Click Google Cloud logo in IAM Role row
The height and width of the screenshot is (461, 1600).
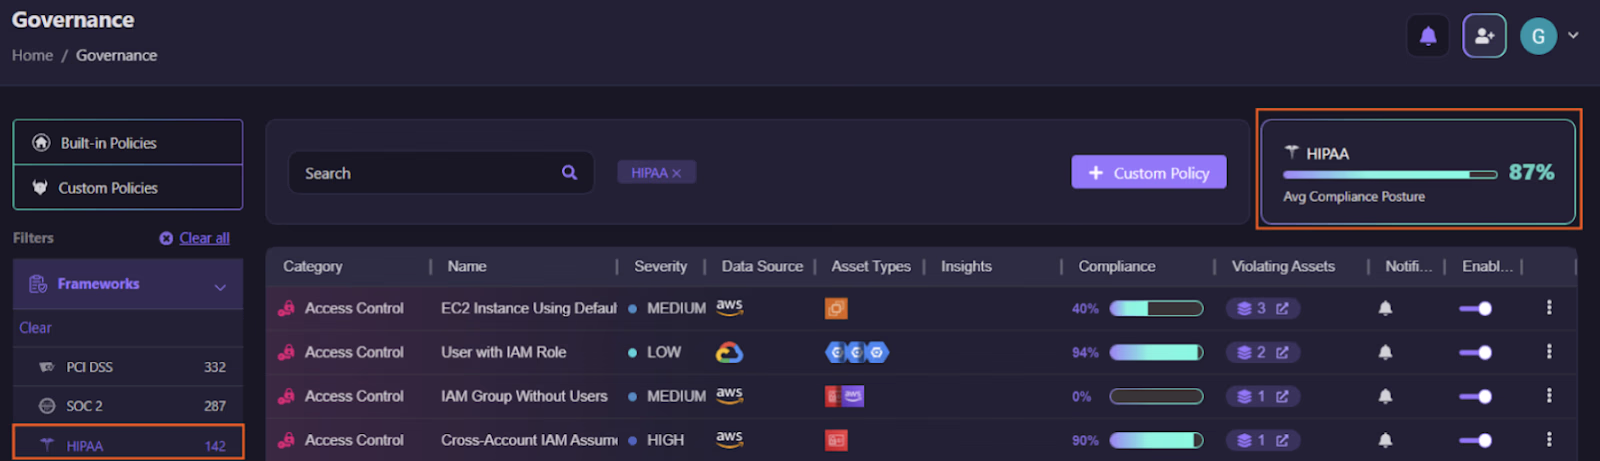pos(729,352)
